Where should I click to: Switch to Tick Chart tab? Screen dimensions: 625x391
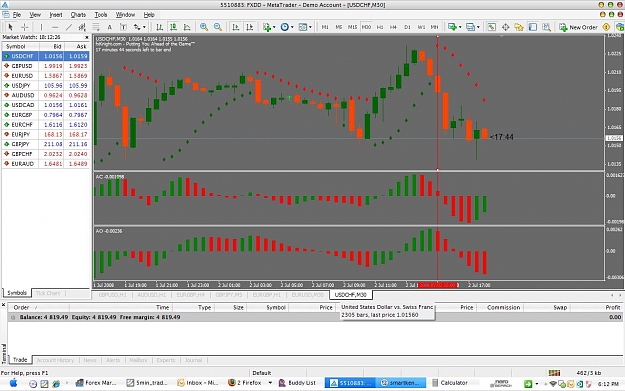coord(48,293)
